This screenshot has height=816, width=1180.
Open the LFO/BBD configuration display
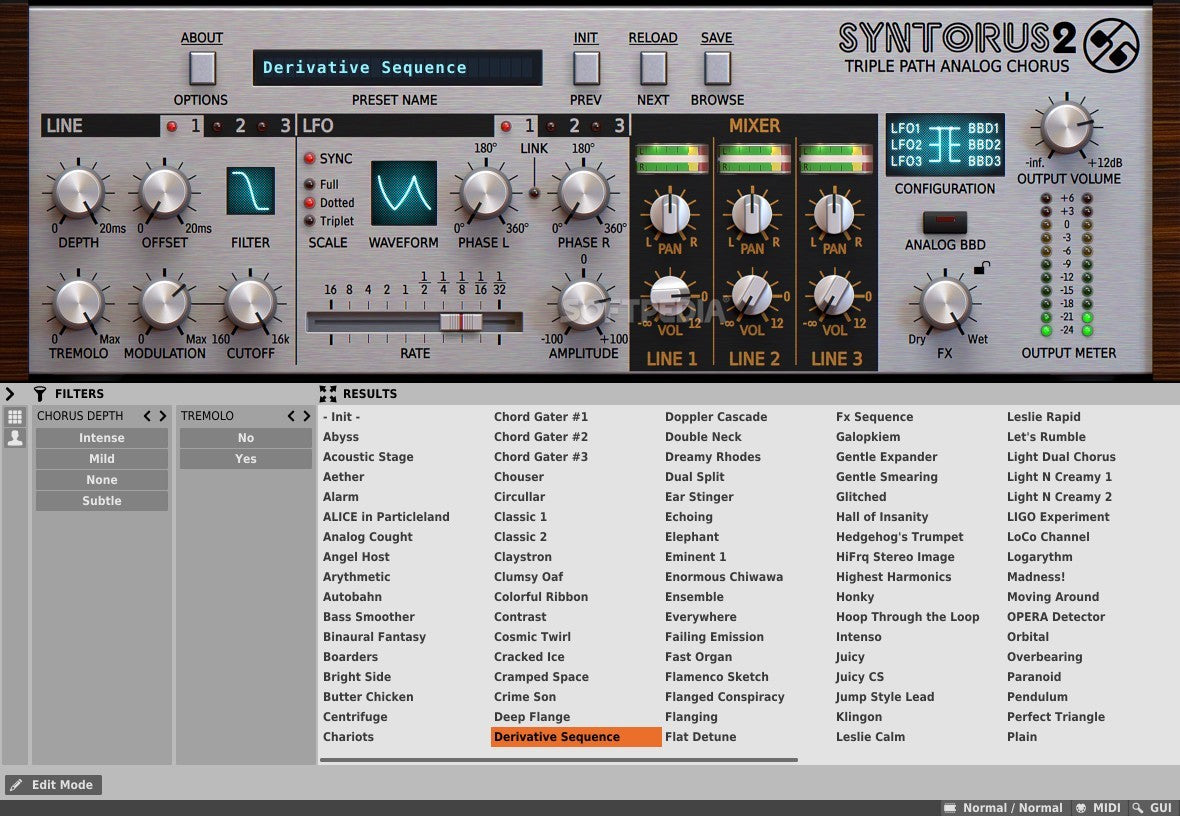(945, 145)
